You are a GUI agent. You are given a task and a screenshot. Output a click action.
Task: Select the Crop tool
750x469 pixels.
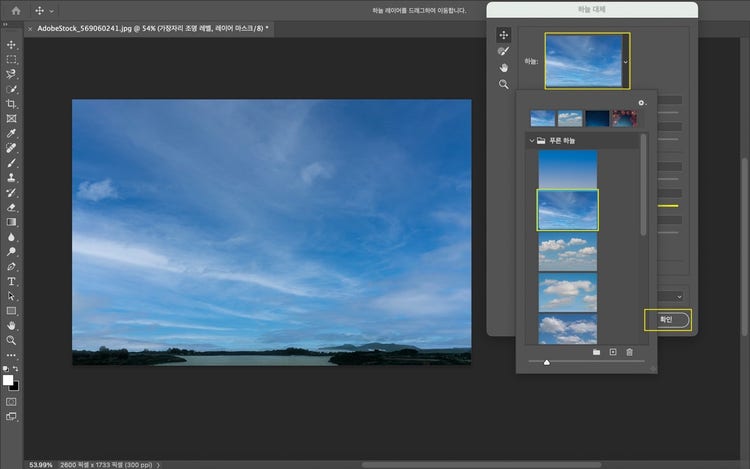11,104
